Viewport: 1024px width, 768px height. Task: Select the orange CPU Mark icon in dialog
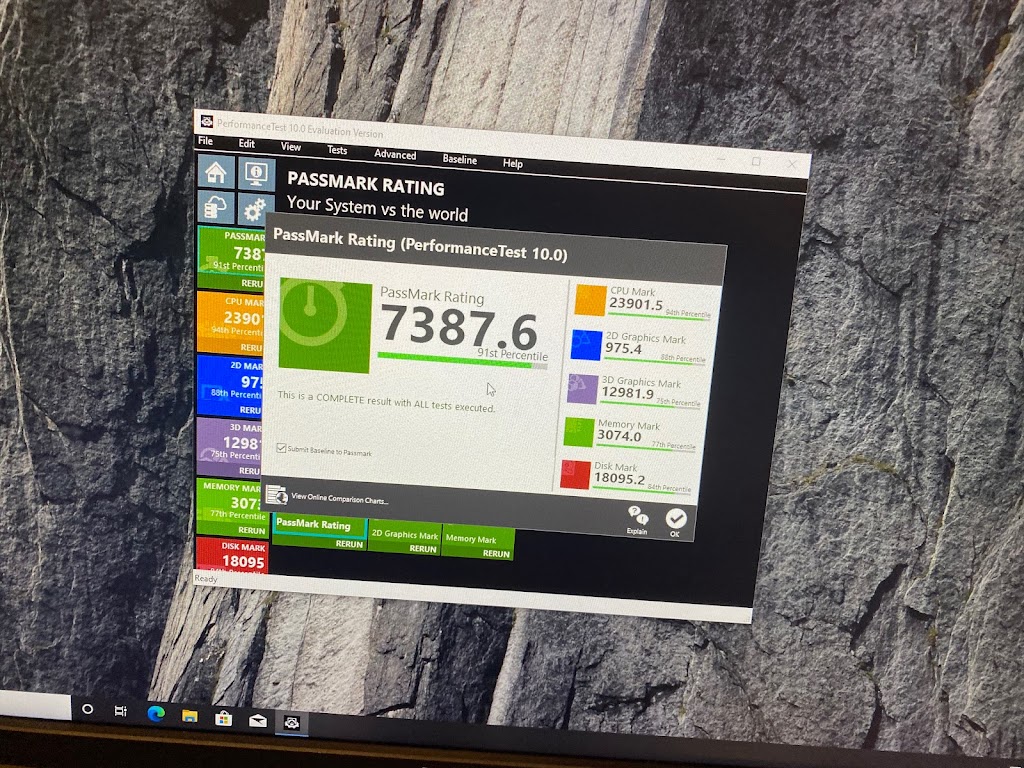tap(590, 300)
